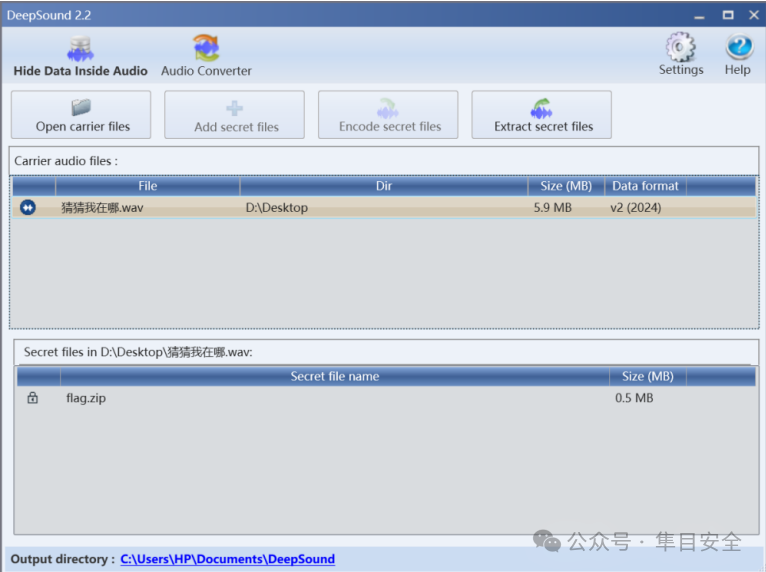The height and width of the screenshot is (572, 766).
Task: Sort carrier list by Size (MB) header
Action: [x=566, y=186]
